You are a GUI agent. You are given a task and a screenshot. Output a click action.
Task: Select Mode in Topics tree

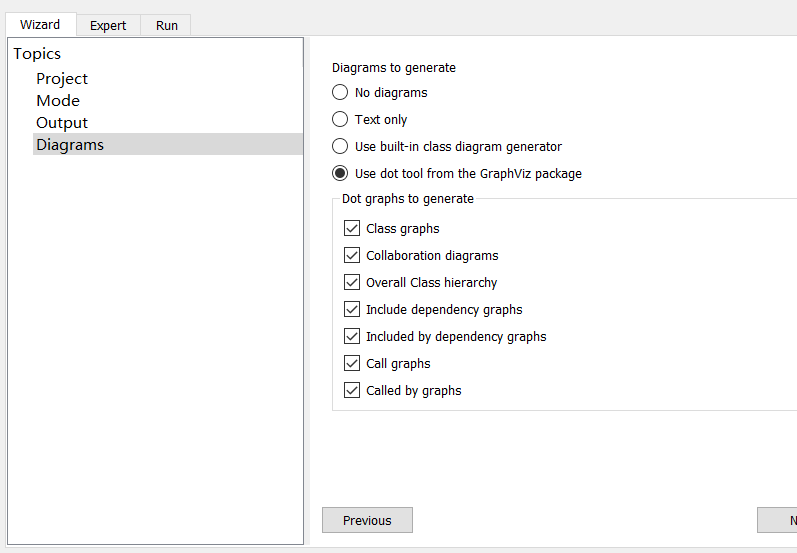pos(58,101)
